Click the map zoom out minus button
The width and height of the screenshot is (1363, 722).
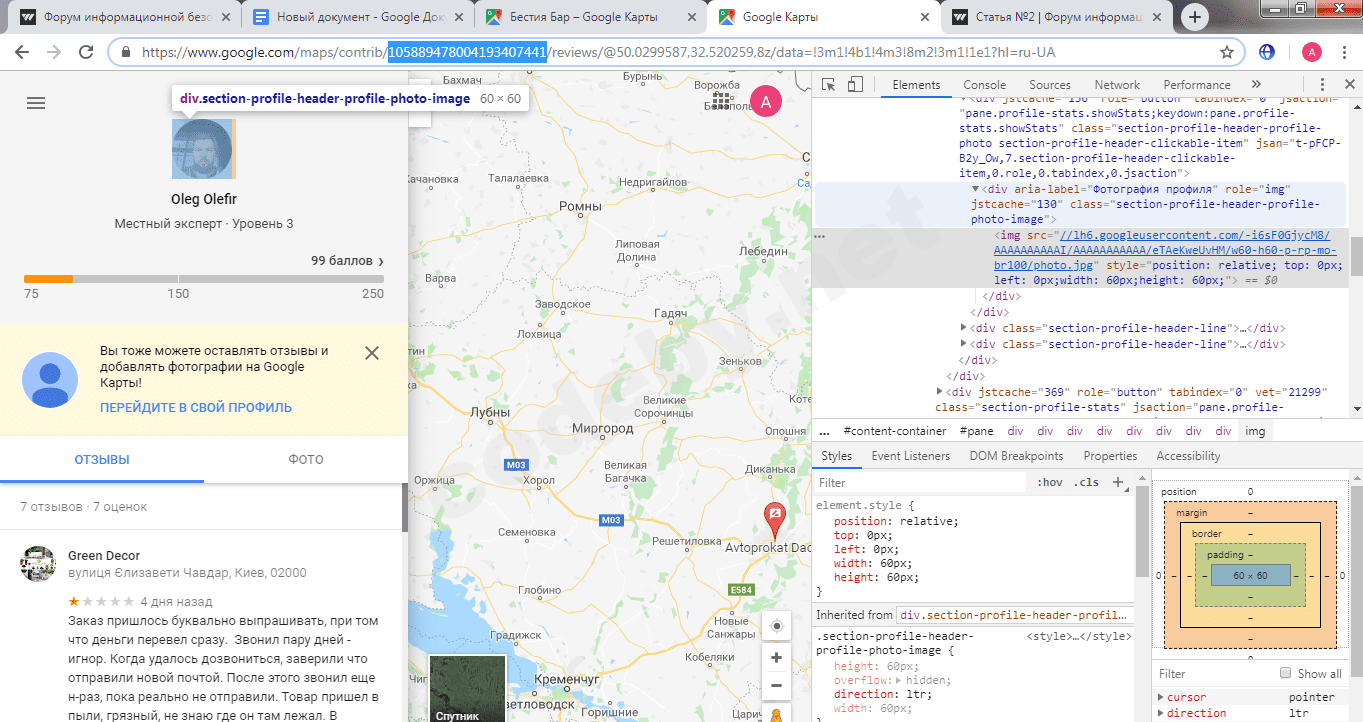[x=776, y=686]
